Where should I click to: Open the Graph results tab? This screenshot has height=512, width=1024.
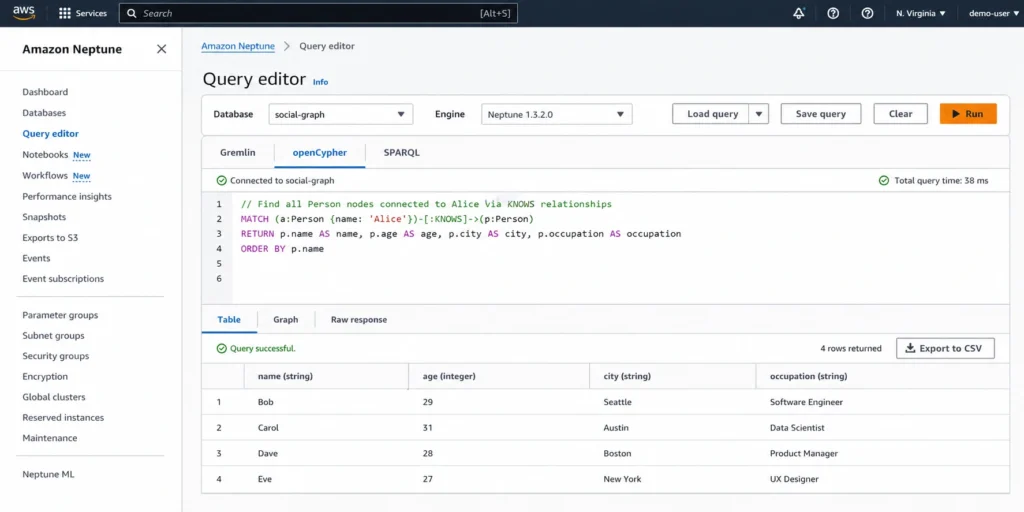click(285, 319)
